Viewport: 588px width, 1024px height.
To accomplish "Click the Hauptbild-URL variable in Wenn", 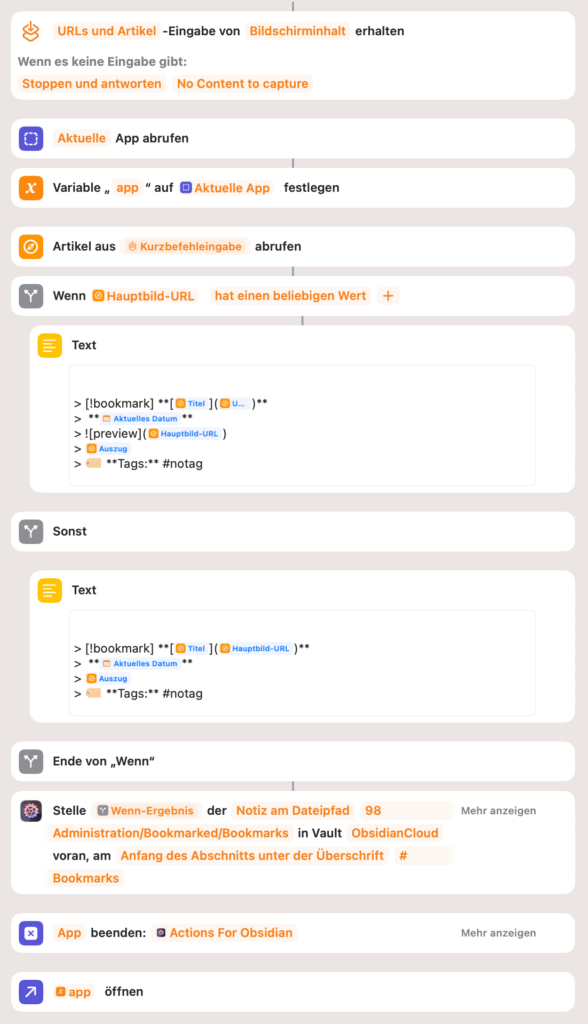I will pyautogui.click(x=144, y=296).
